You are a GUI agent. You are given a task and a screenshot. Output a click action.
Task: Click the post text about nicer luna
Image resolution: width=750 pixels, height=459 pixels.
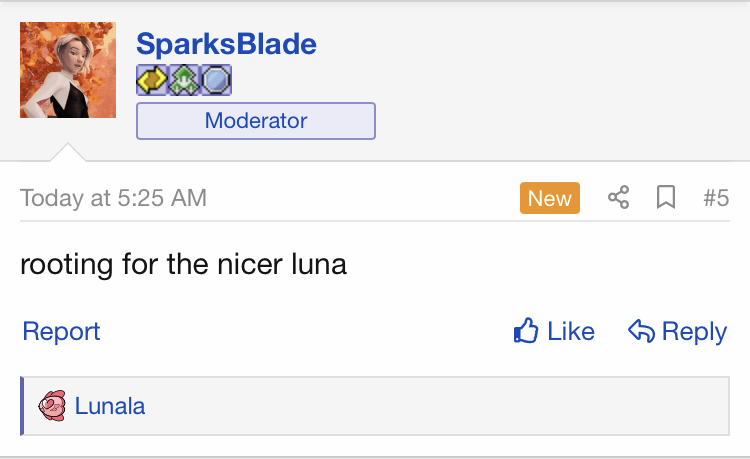pos(183,264)
